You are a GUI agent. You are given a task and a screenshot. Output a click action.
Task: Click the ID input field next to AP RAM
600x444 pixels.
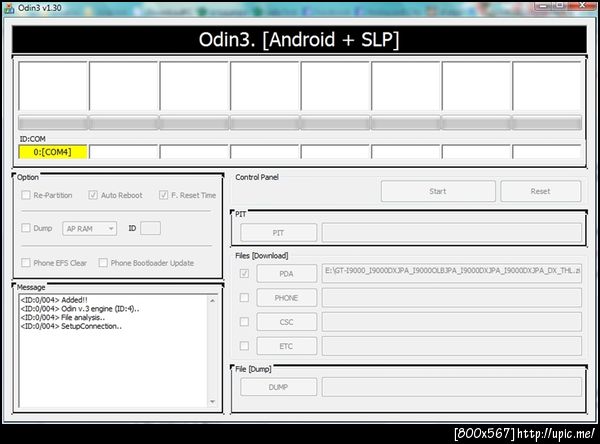click(x=150, y=228)
